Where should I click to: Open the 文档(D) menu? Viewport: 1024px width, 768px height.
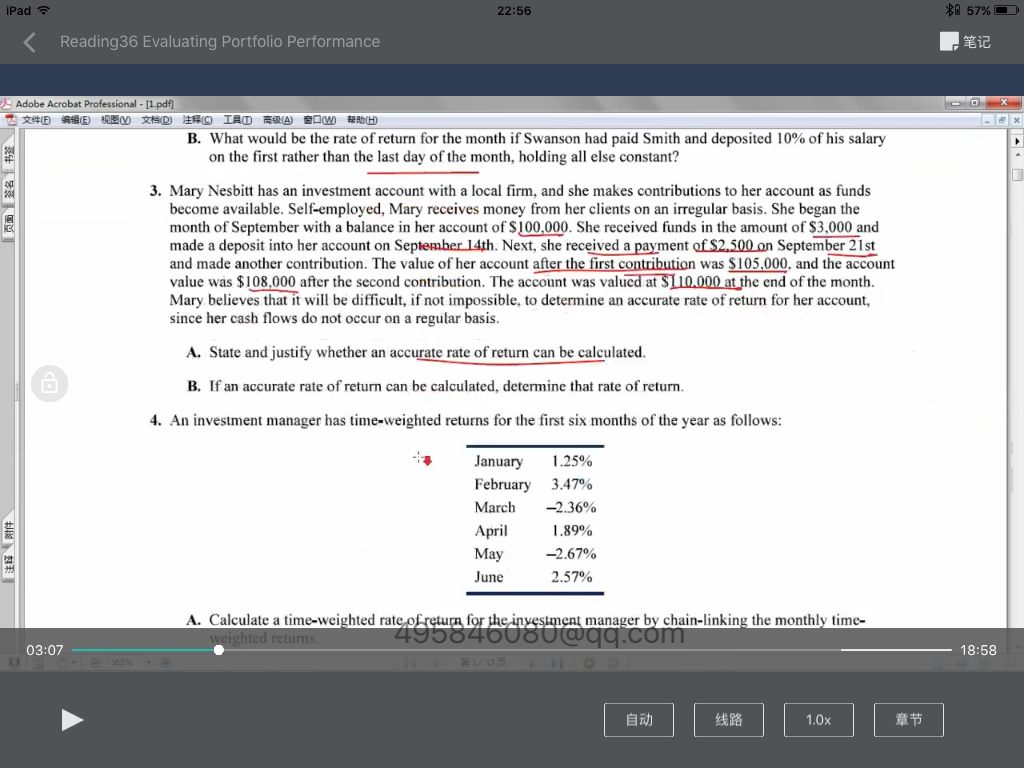tap(157, 120)
